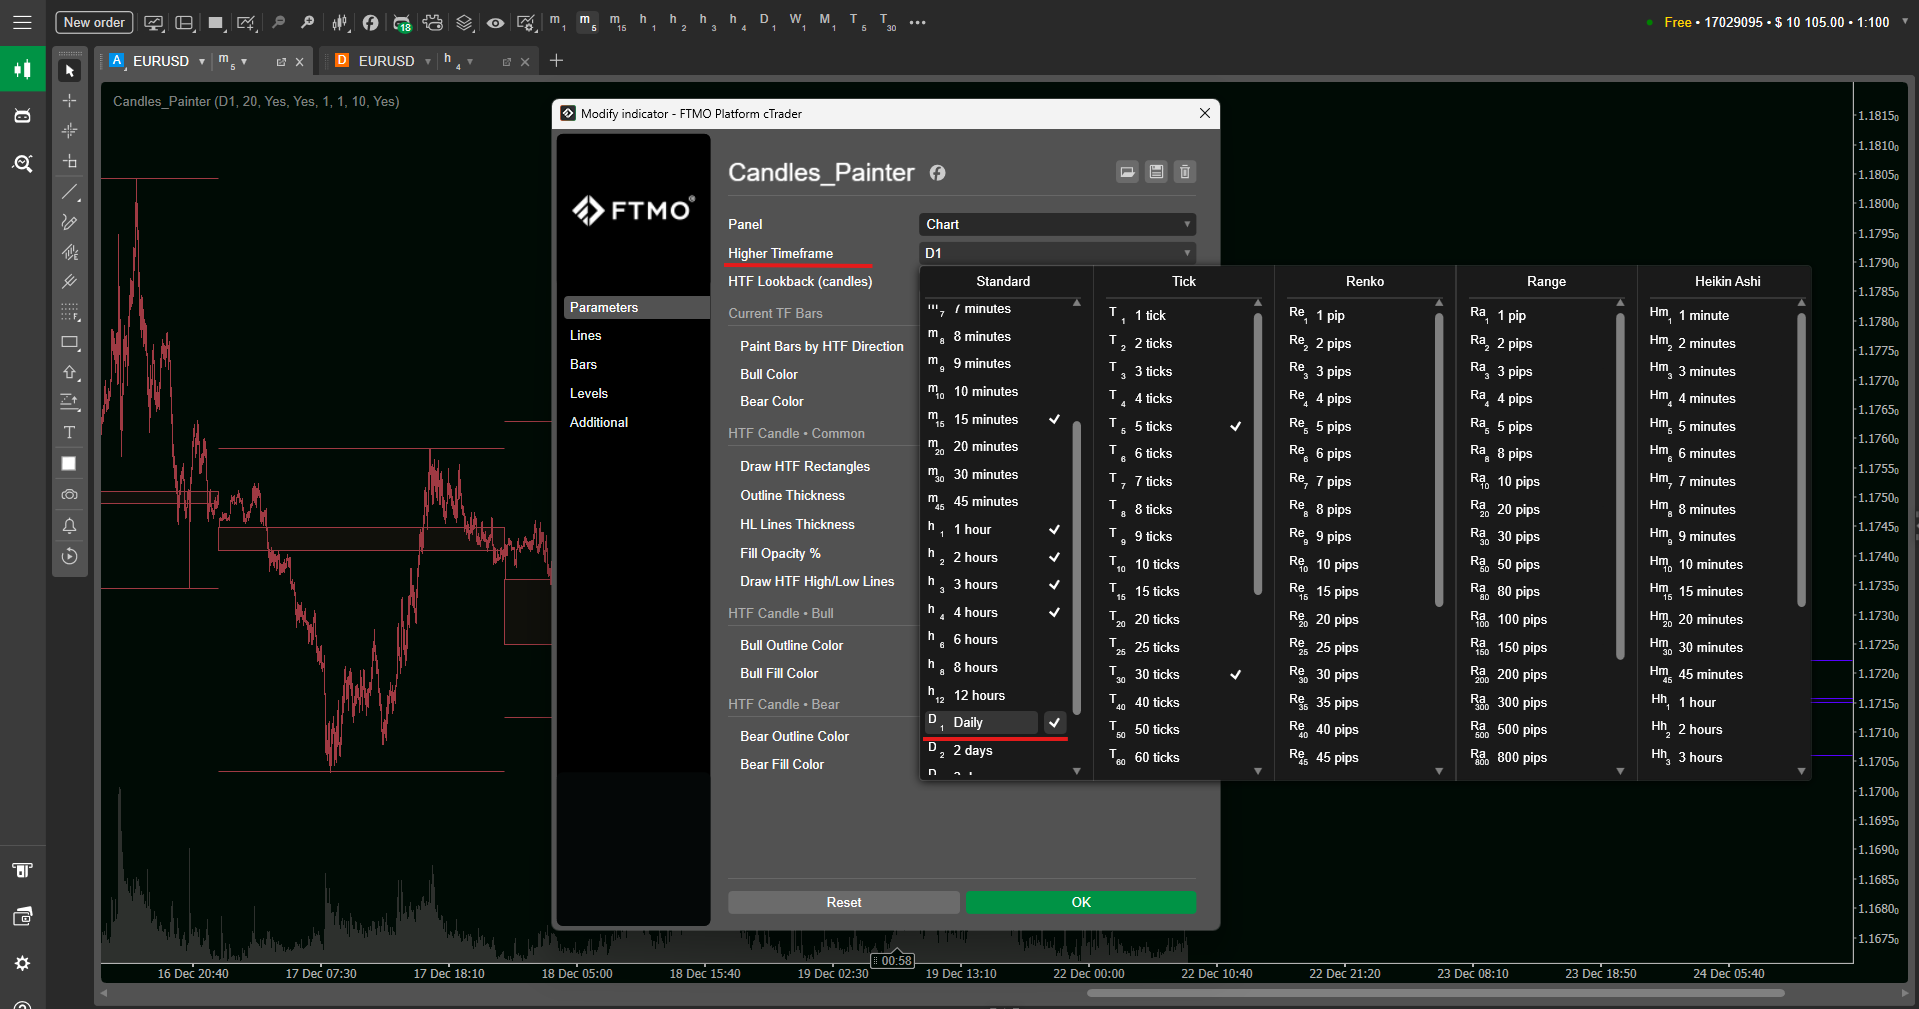Image resolution: width=1919 pixels, height=1009 pixels.
Task: Open the Bull Fill Color setting
Action: click(779, 673)
